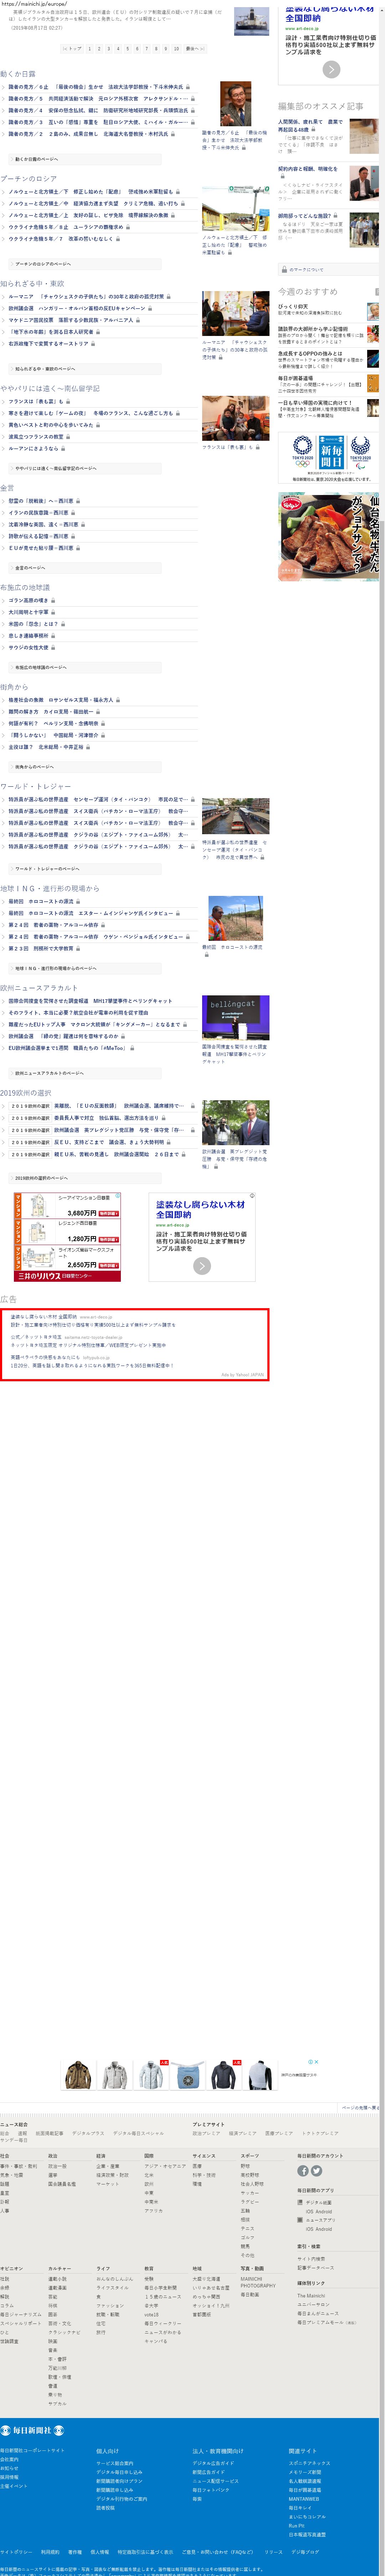Click lock icon beside 木村汎氏 article
Viewport: 385px width, 2576px height.
pos(173,134)
